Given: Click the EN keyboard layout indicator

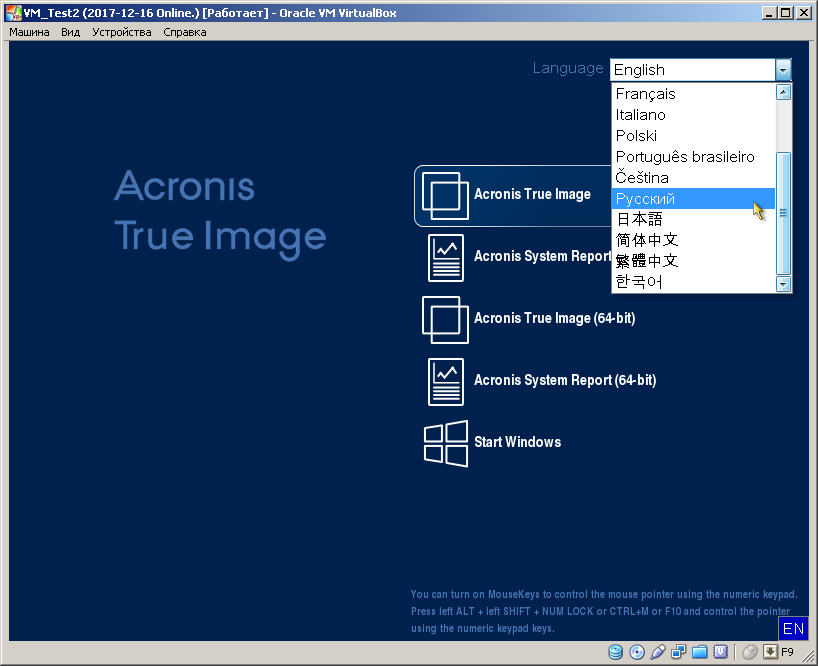Looking at the screenshot, I should point(793,629).
